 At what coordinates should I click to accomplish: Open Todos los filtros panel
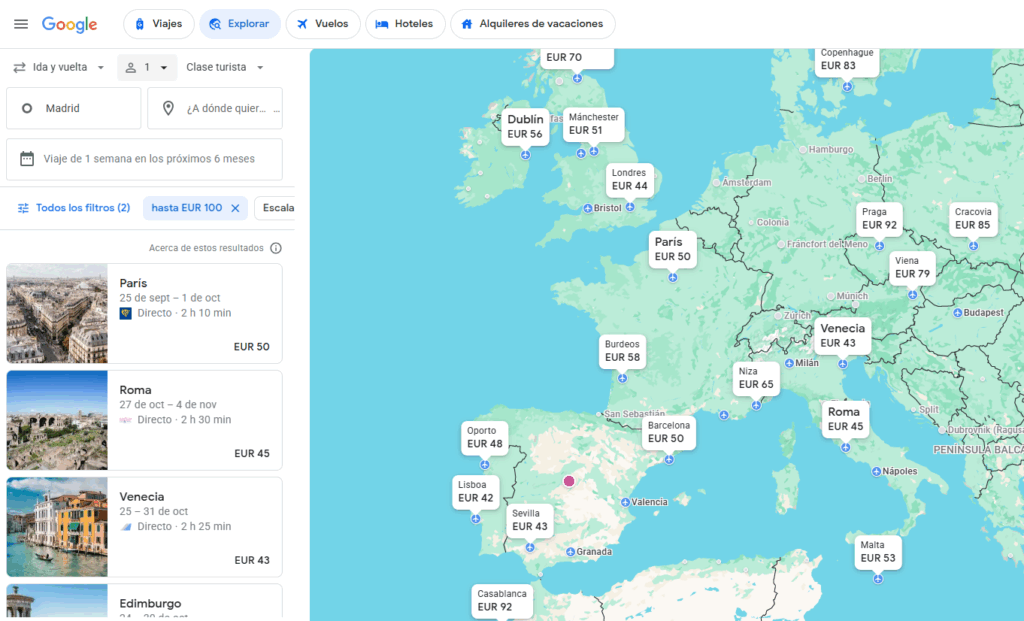coord(74,208)
